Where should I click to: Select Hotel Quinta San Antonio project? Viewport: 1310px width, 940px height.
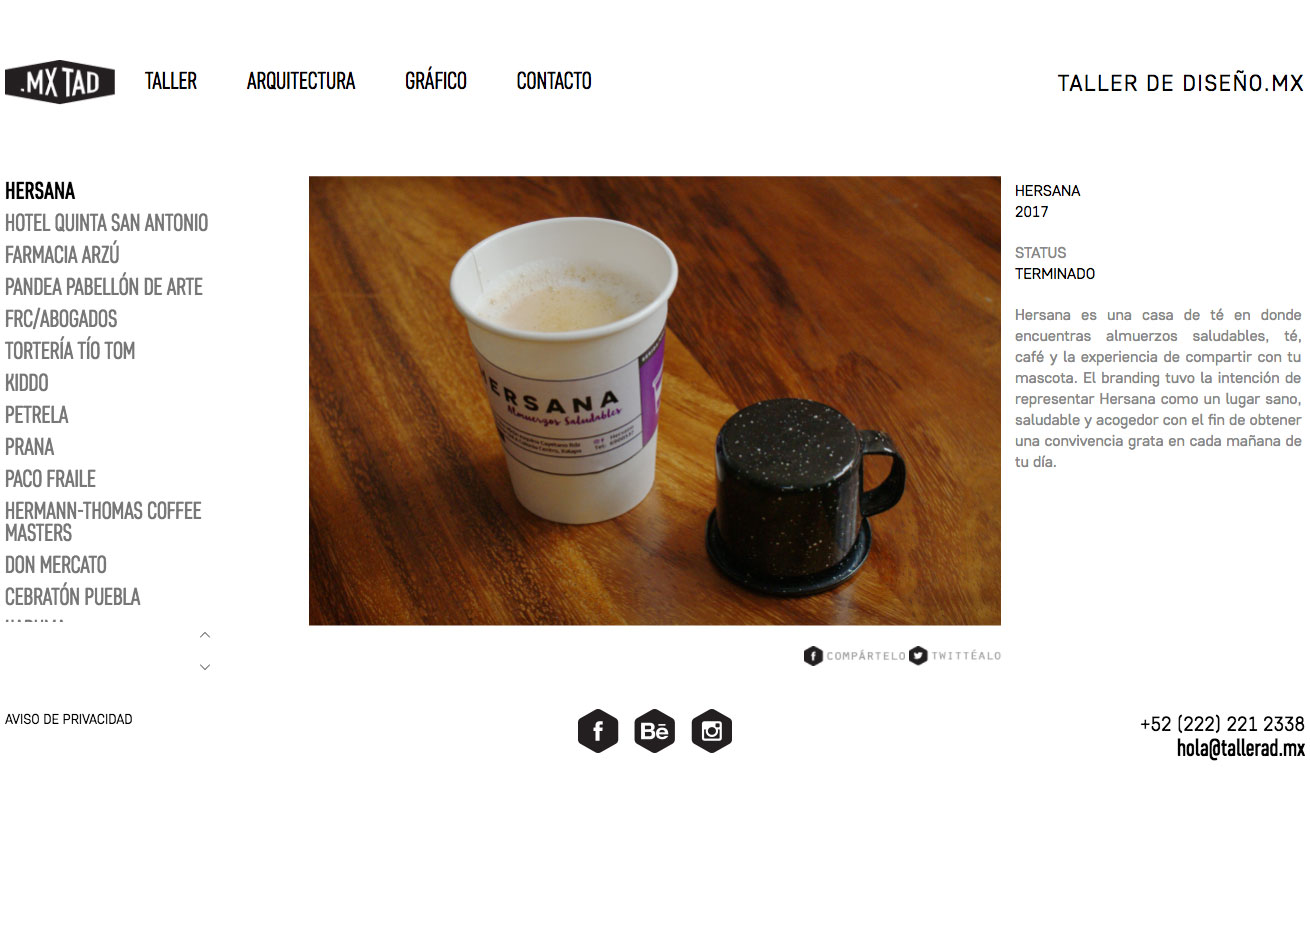tap(107, 223)
